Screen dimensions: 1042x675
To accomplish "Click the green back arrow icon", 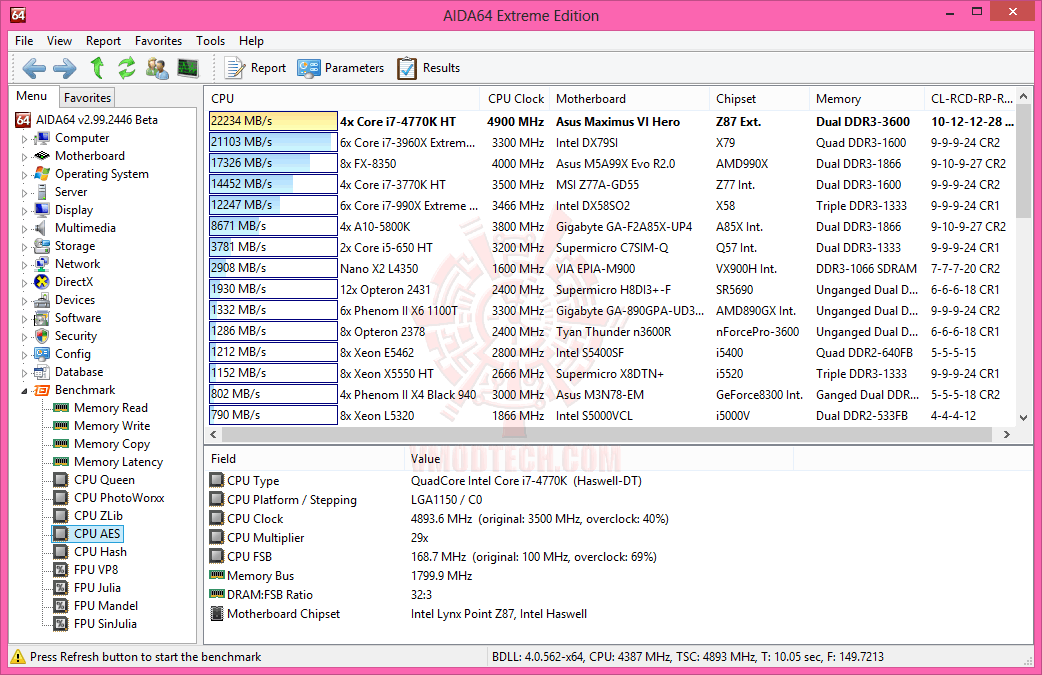I will pyautogui.click(x=33, y=68).
